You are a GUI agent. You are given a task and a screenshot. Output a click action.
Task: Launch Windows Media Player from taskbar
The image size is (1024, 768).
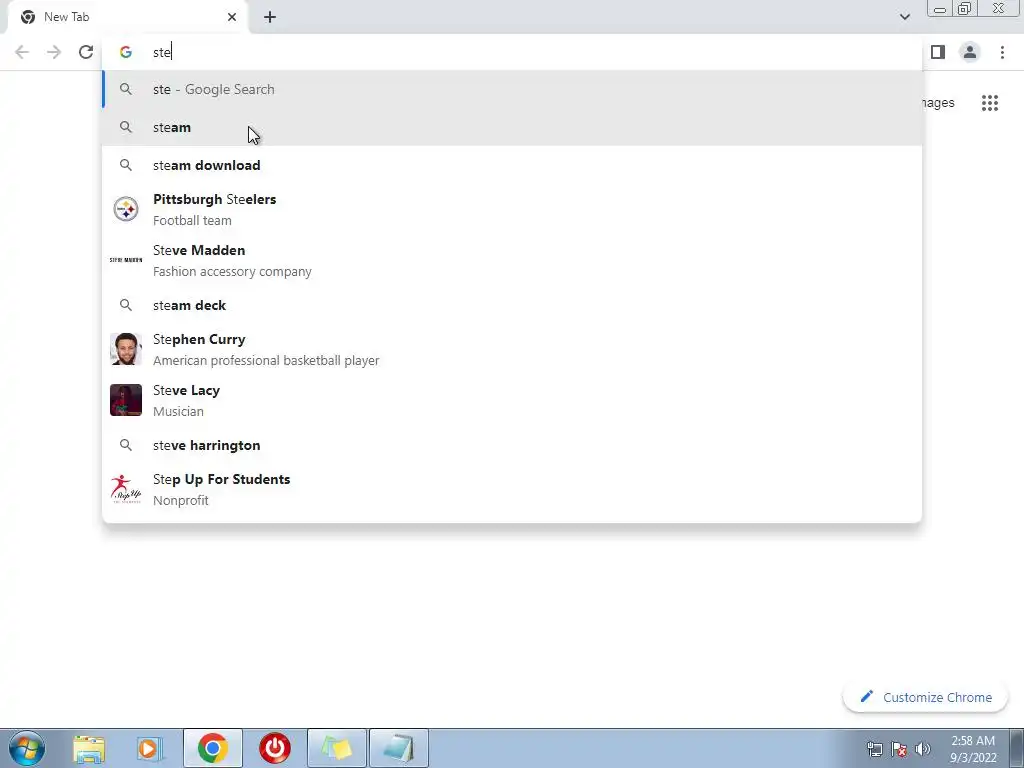coord(150,748)
